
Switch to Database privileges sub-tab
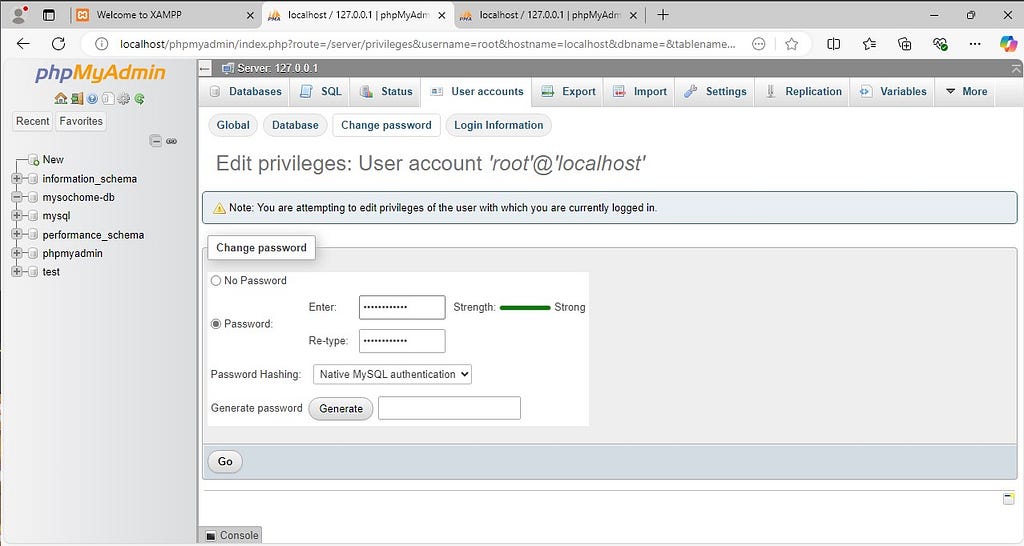click(x=295, y=125)
